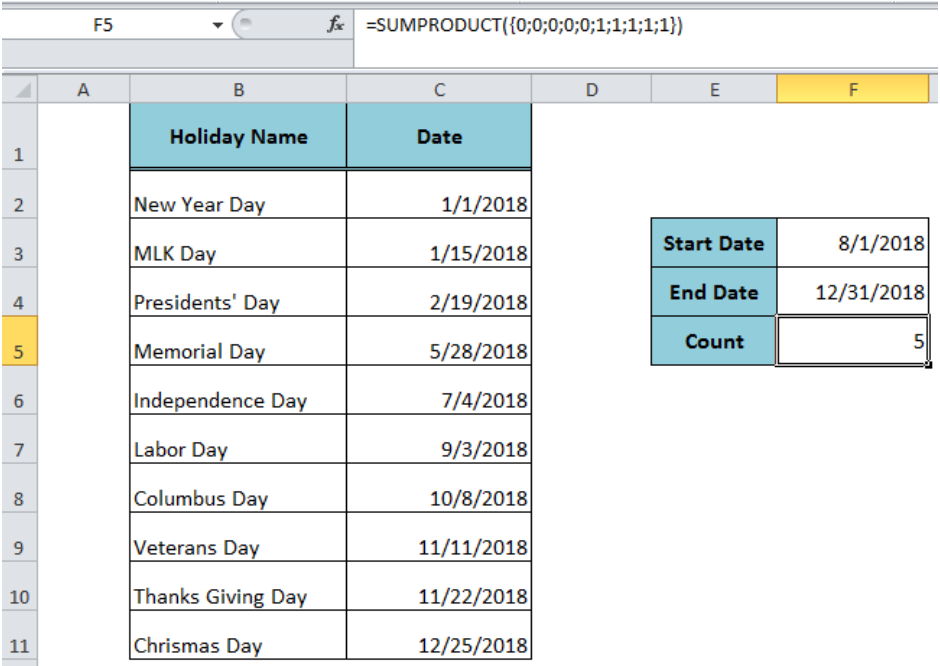This screenshot has width=940, height=666.
Task: Select the Christmas Day cell
Action: (x=238, y=645)
